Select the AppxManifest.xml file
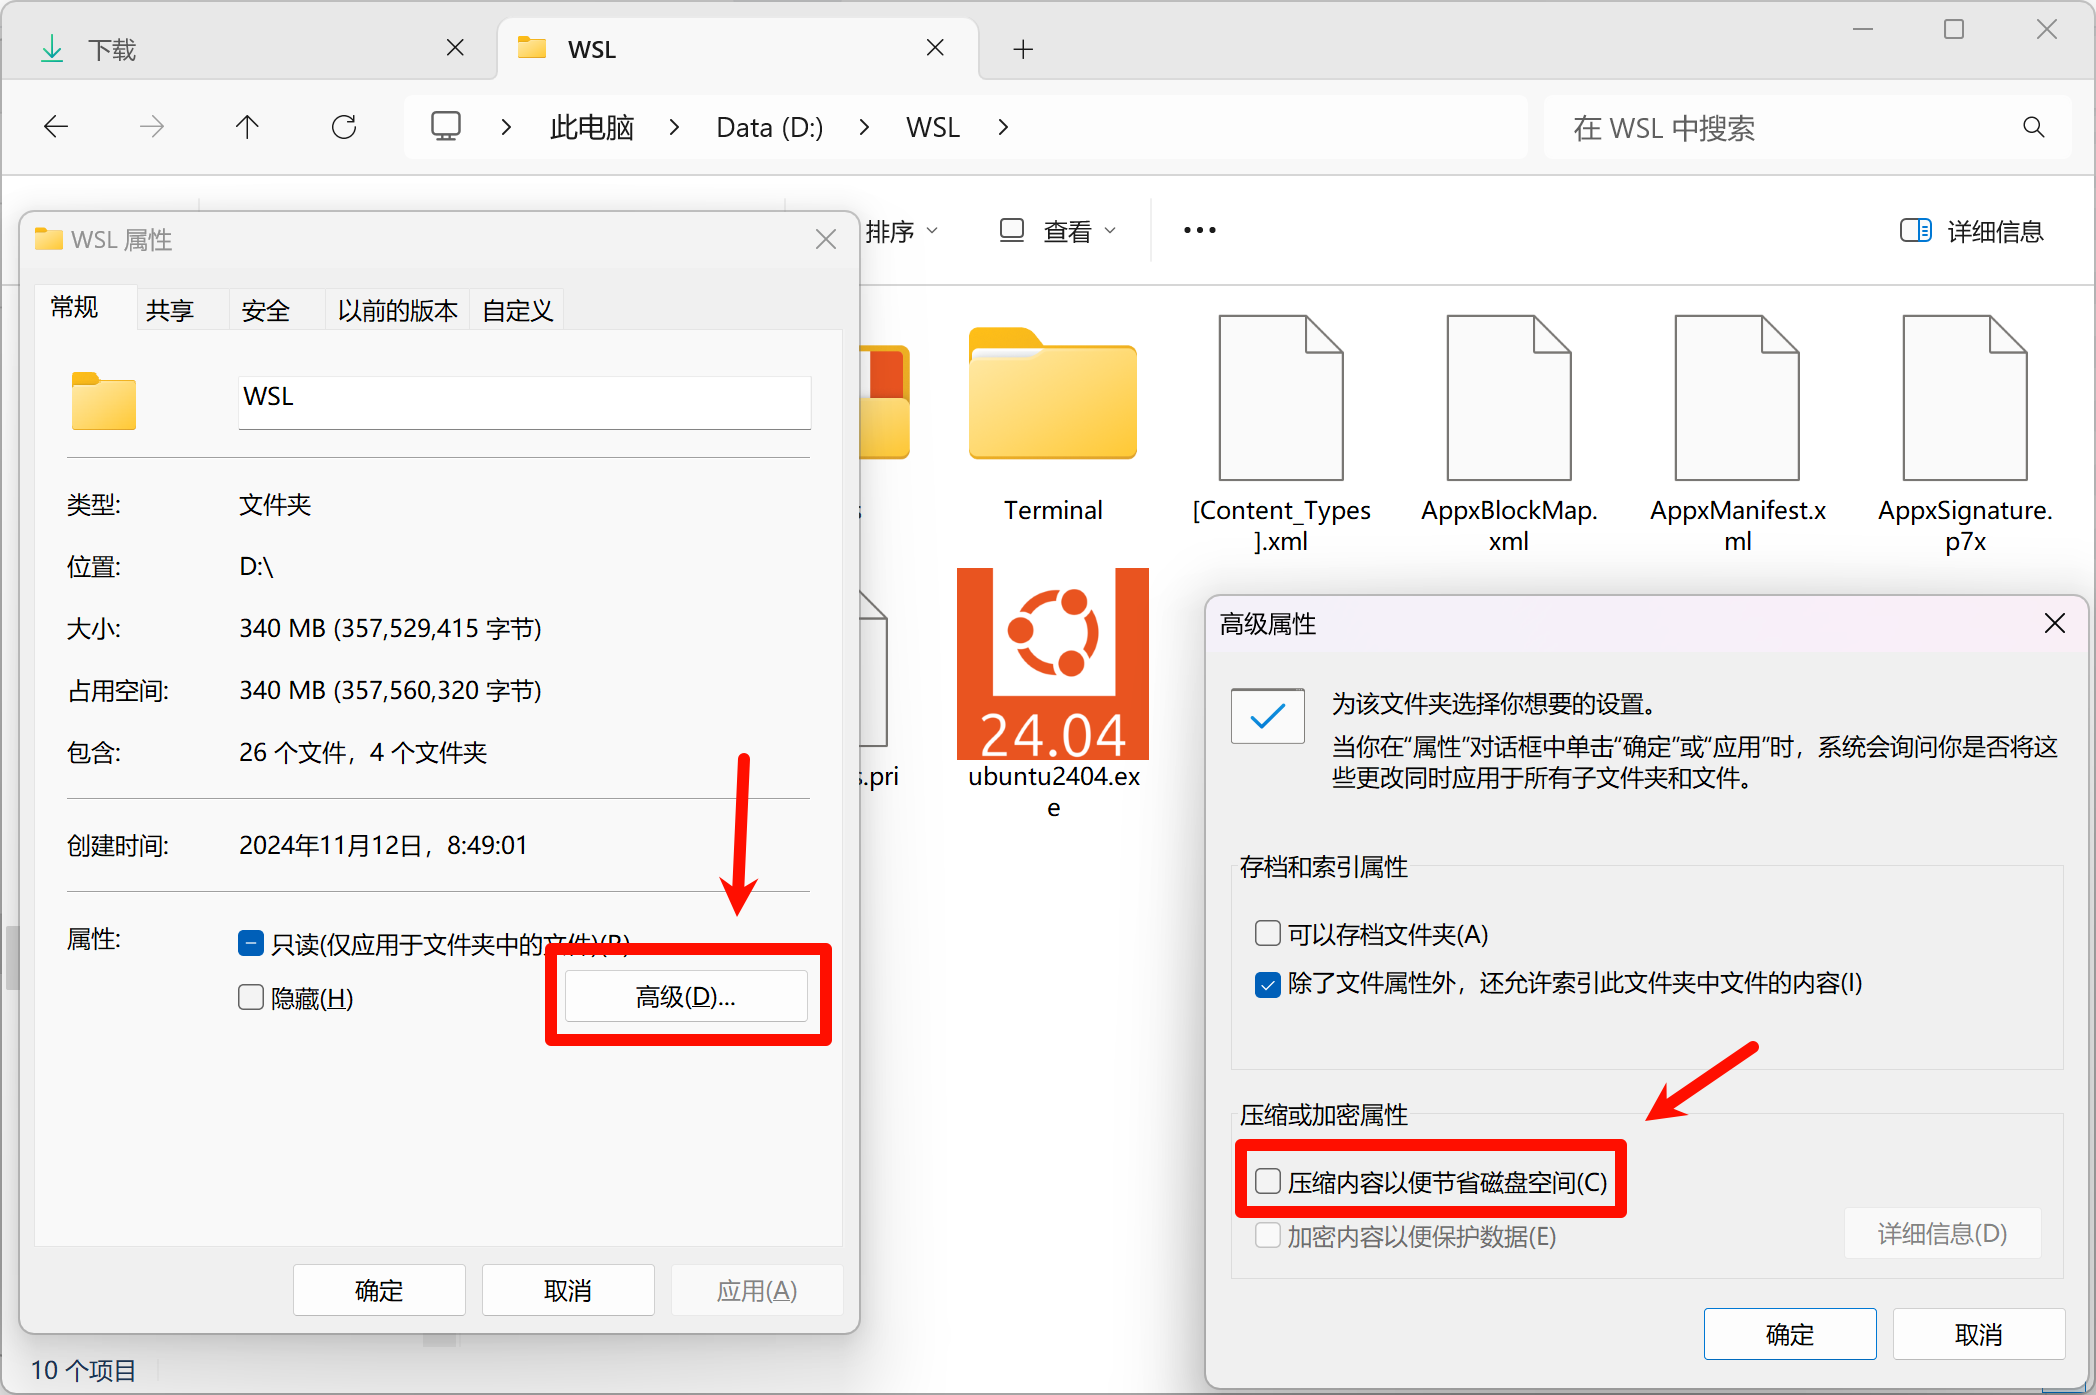 click(x=1737, y=398)
